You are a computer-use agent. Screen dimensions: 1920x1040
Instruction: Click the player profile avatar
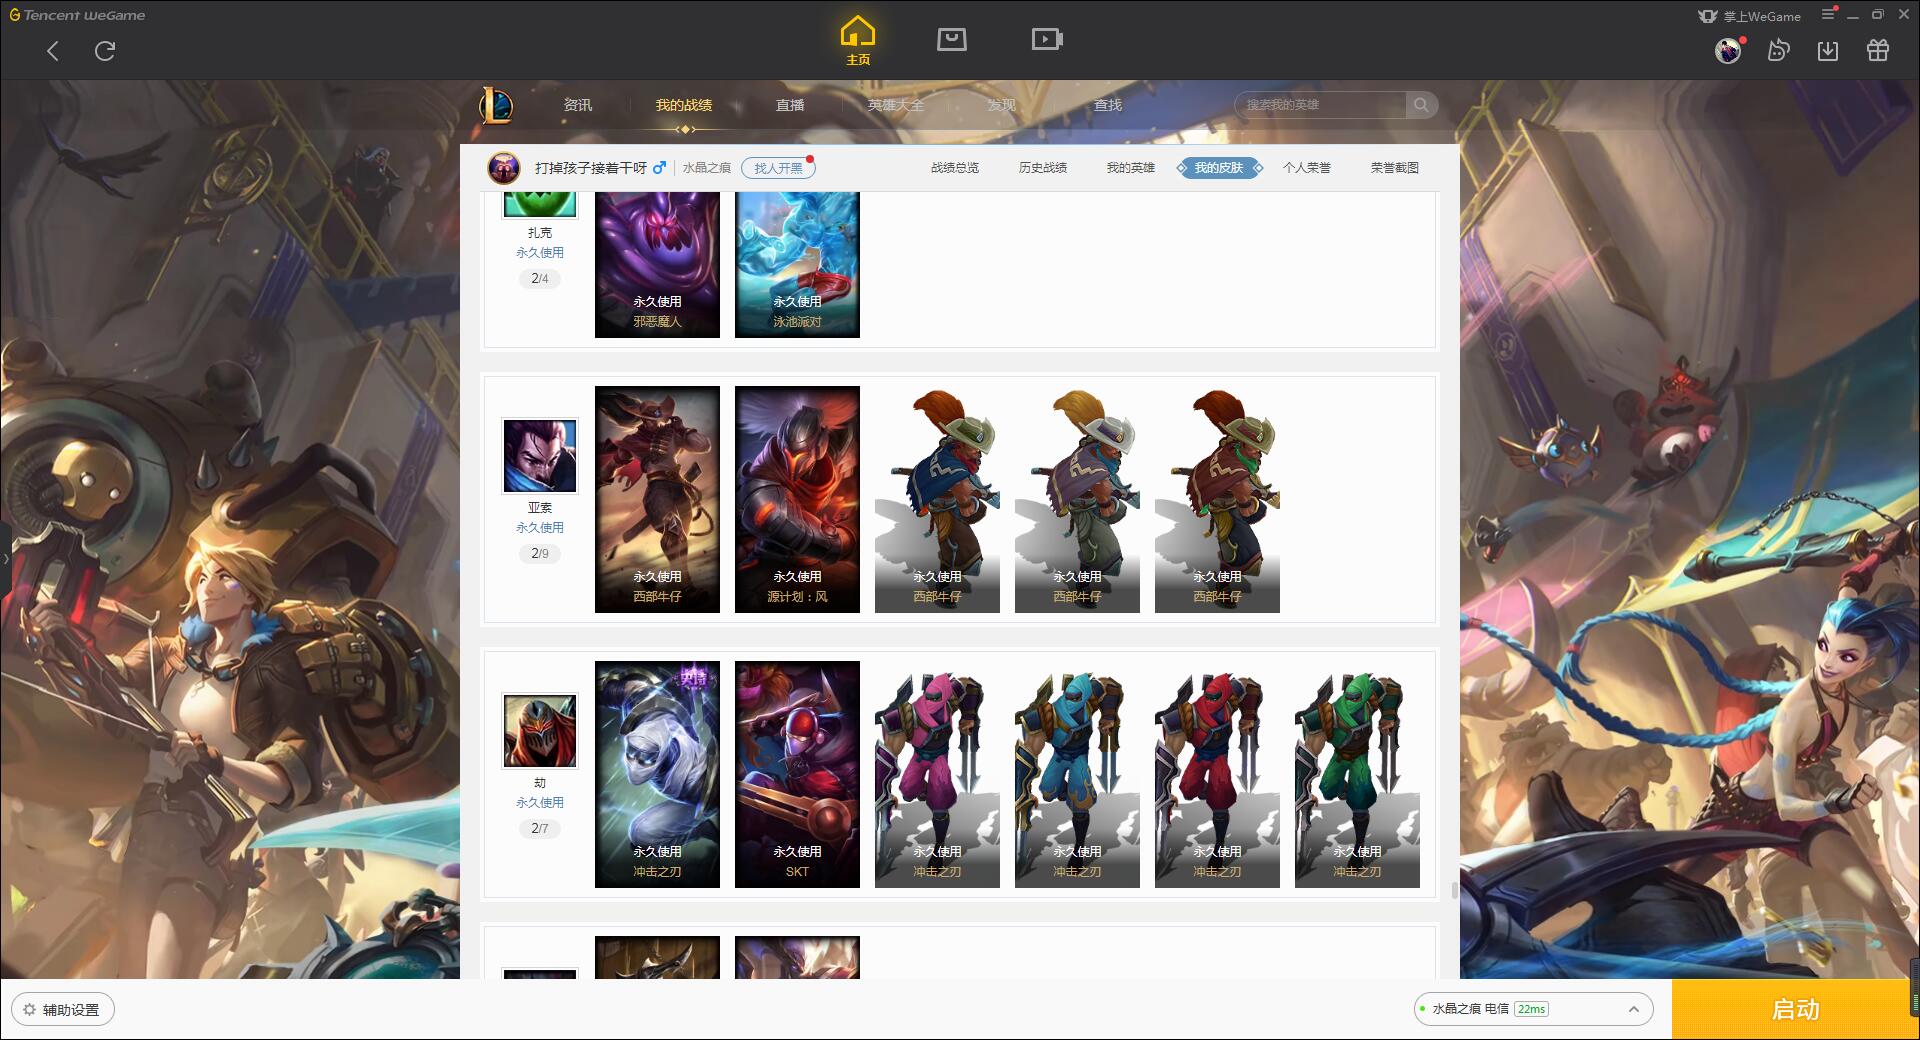(504, 168)
